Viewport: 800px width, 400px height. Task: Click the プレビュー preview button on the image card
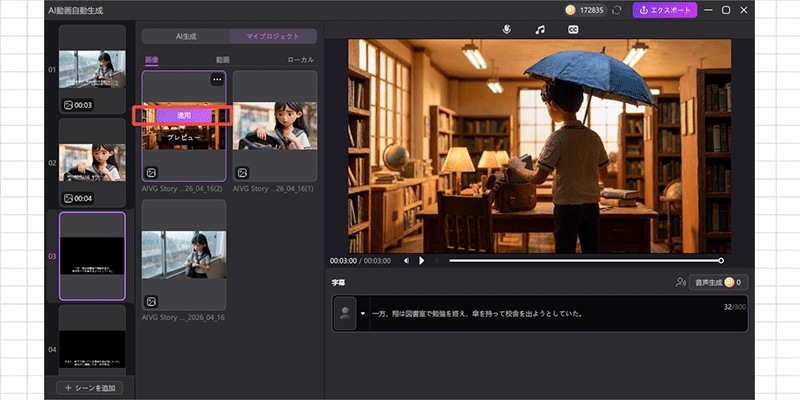coord(184,138)
